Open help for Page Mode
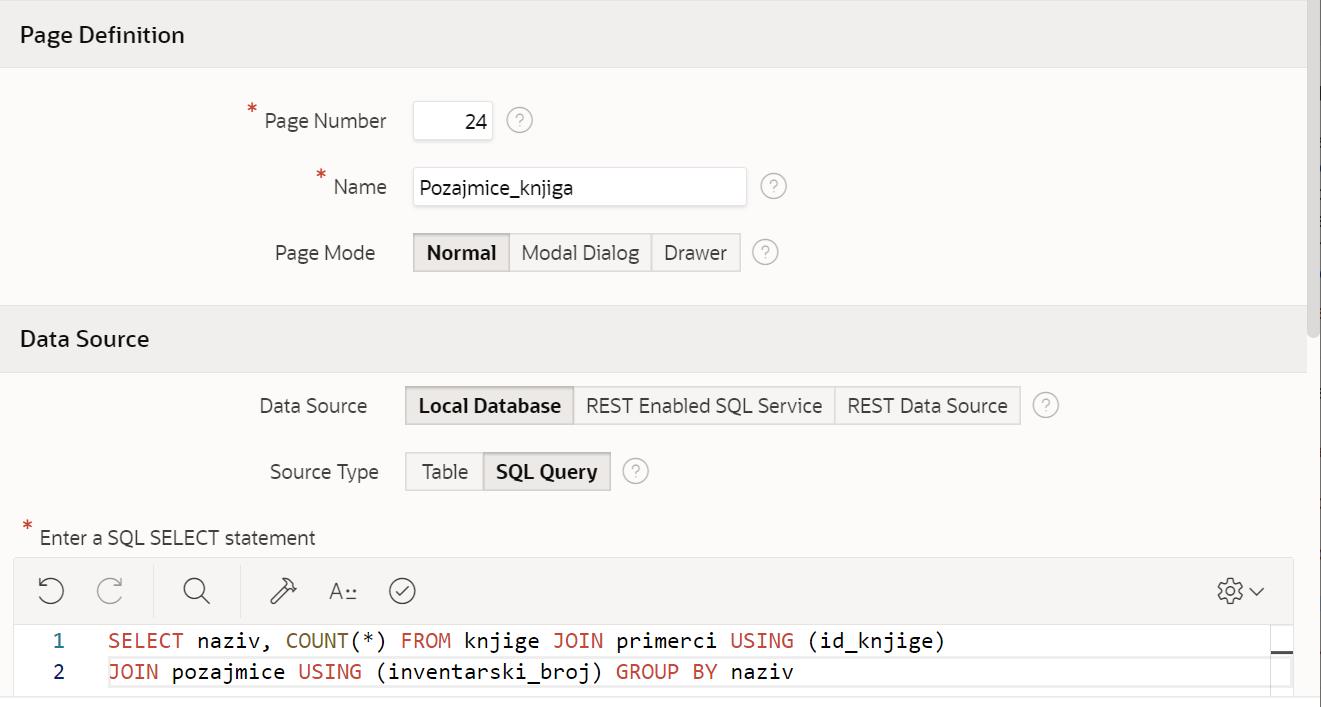The height and width of the screenshot is (707, 1321). [x=765, y=252]
